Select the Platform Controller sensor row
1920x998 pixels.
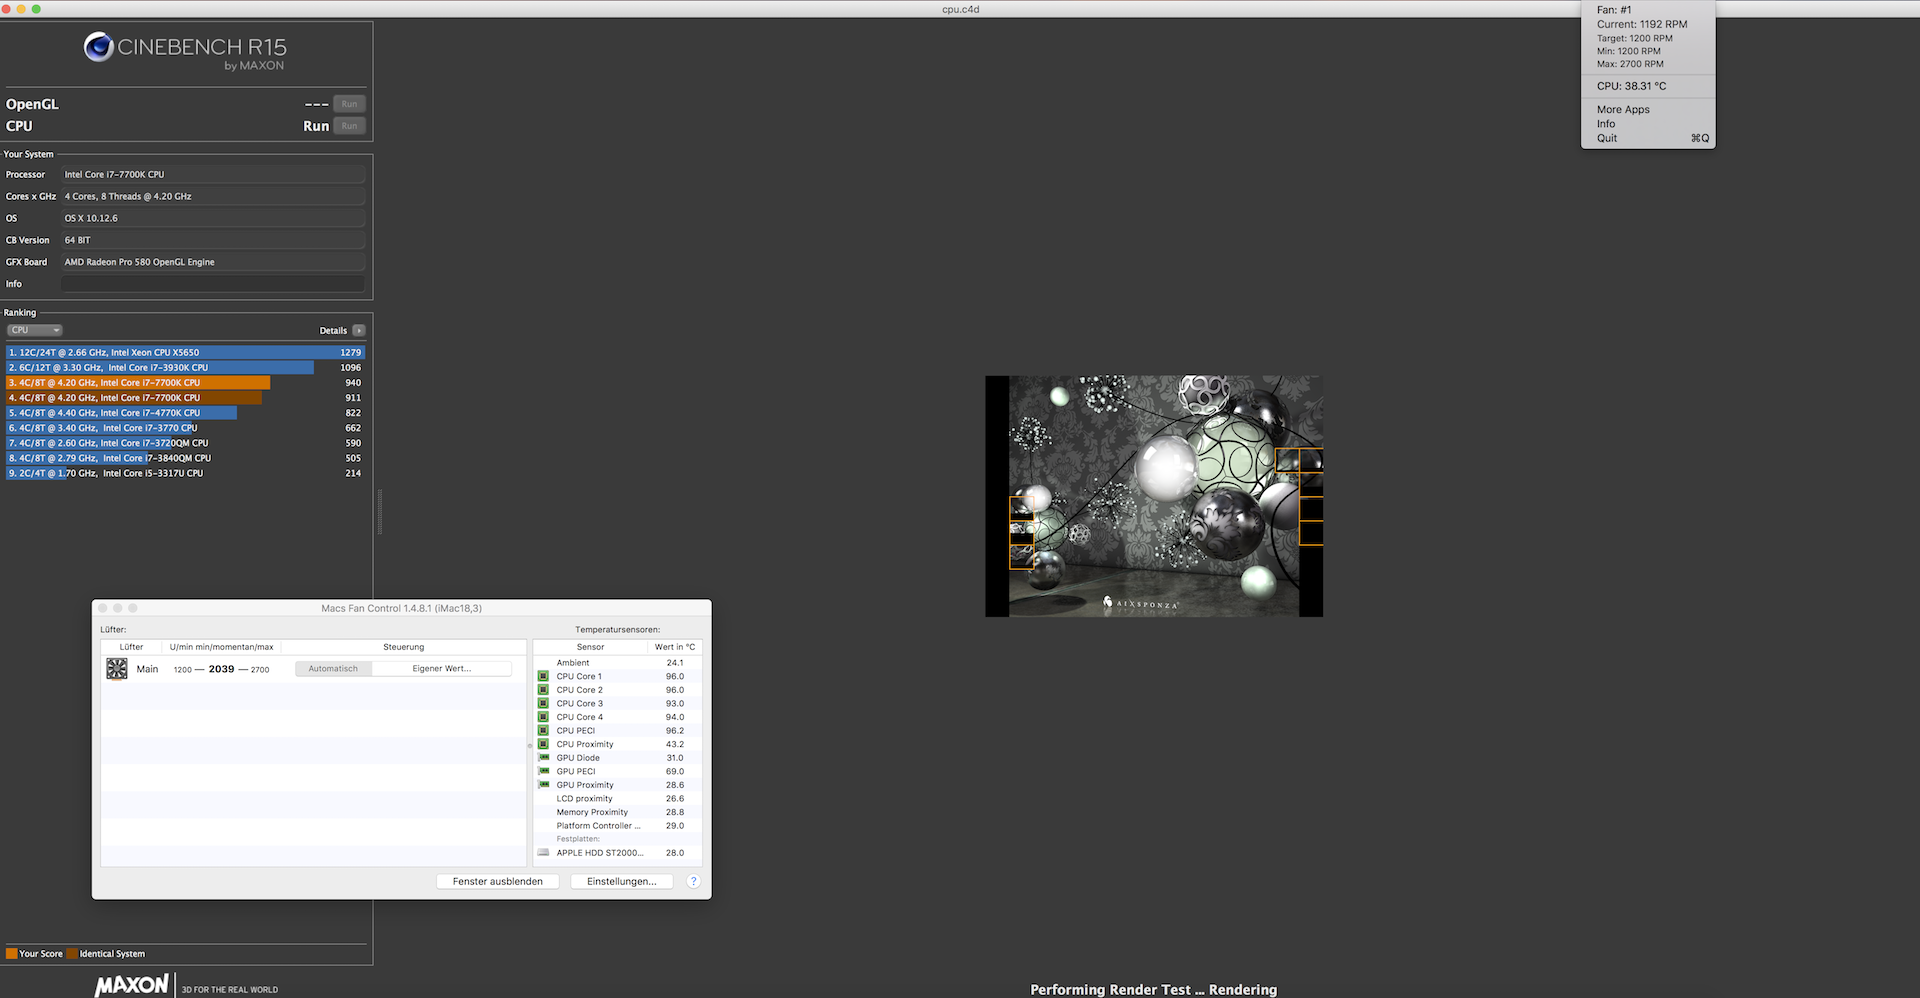pos(618,826)
